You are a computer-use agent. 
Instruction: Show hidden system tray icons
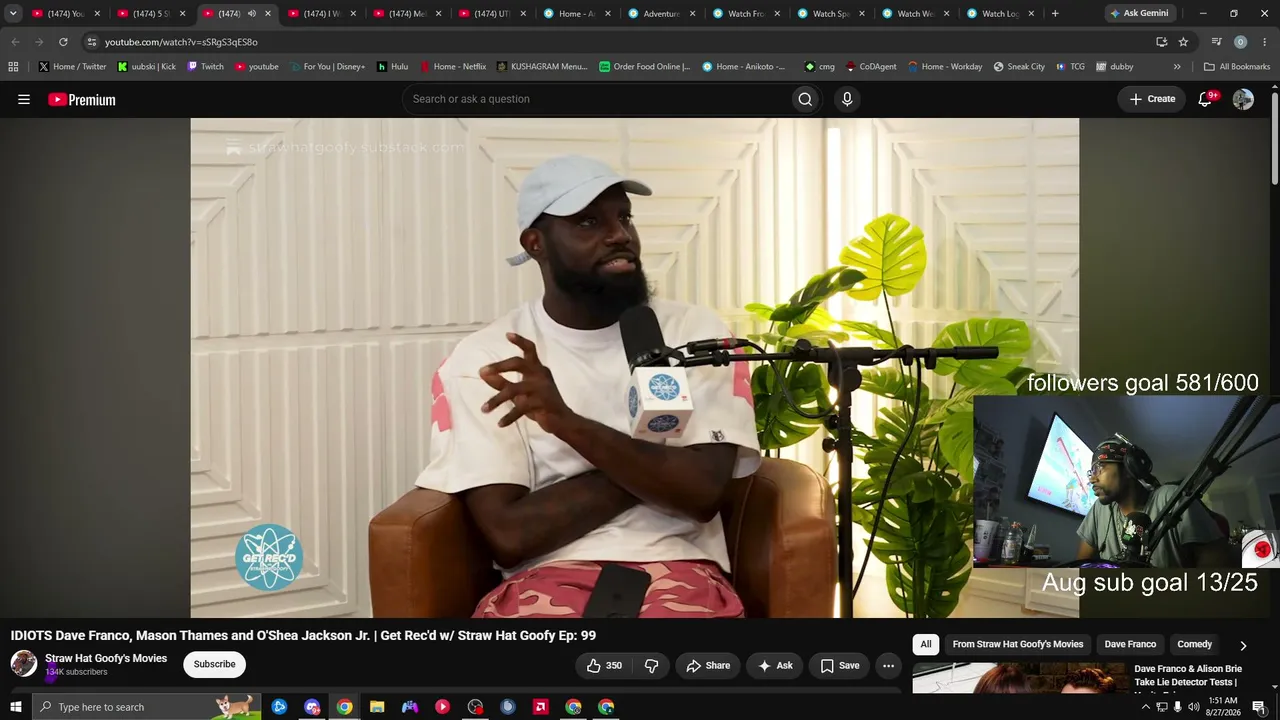tap(1145, 707)
